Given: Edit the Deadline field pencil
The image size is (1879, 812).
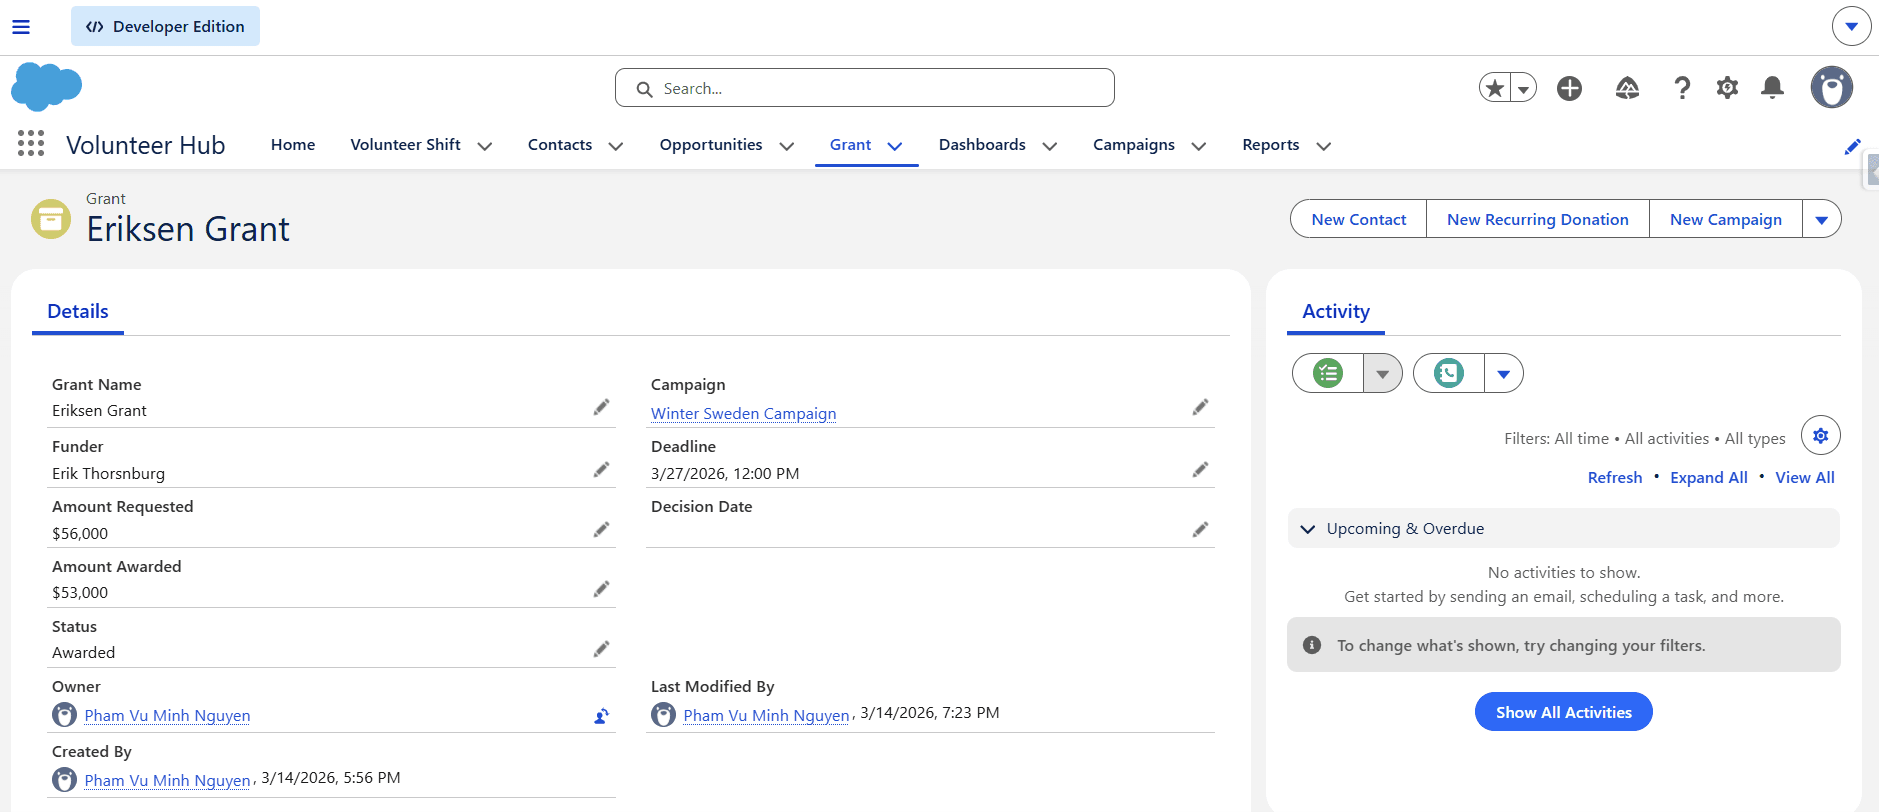Looking at the screenshot, I should [x=1200, y=469].
